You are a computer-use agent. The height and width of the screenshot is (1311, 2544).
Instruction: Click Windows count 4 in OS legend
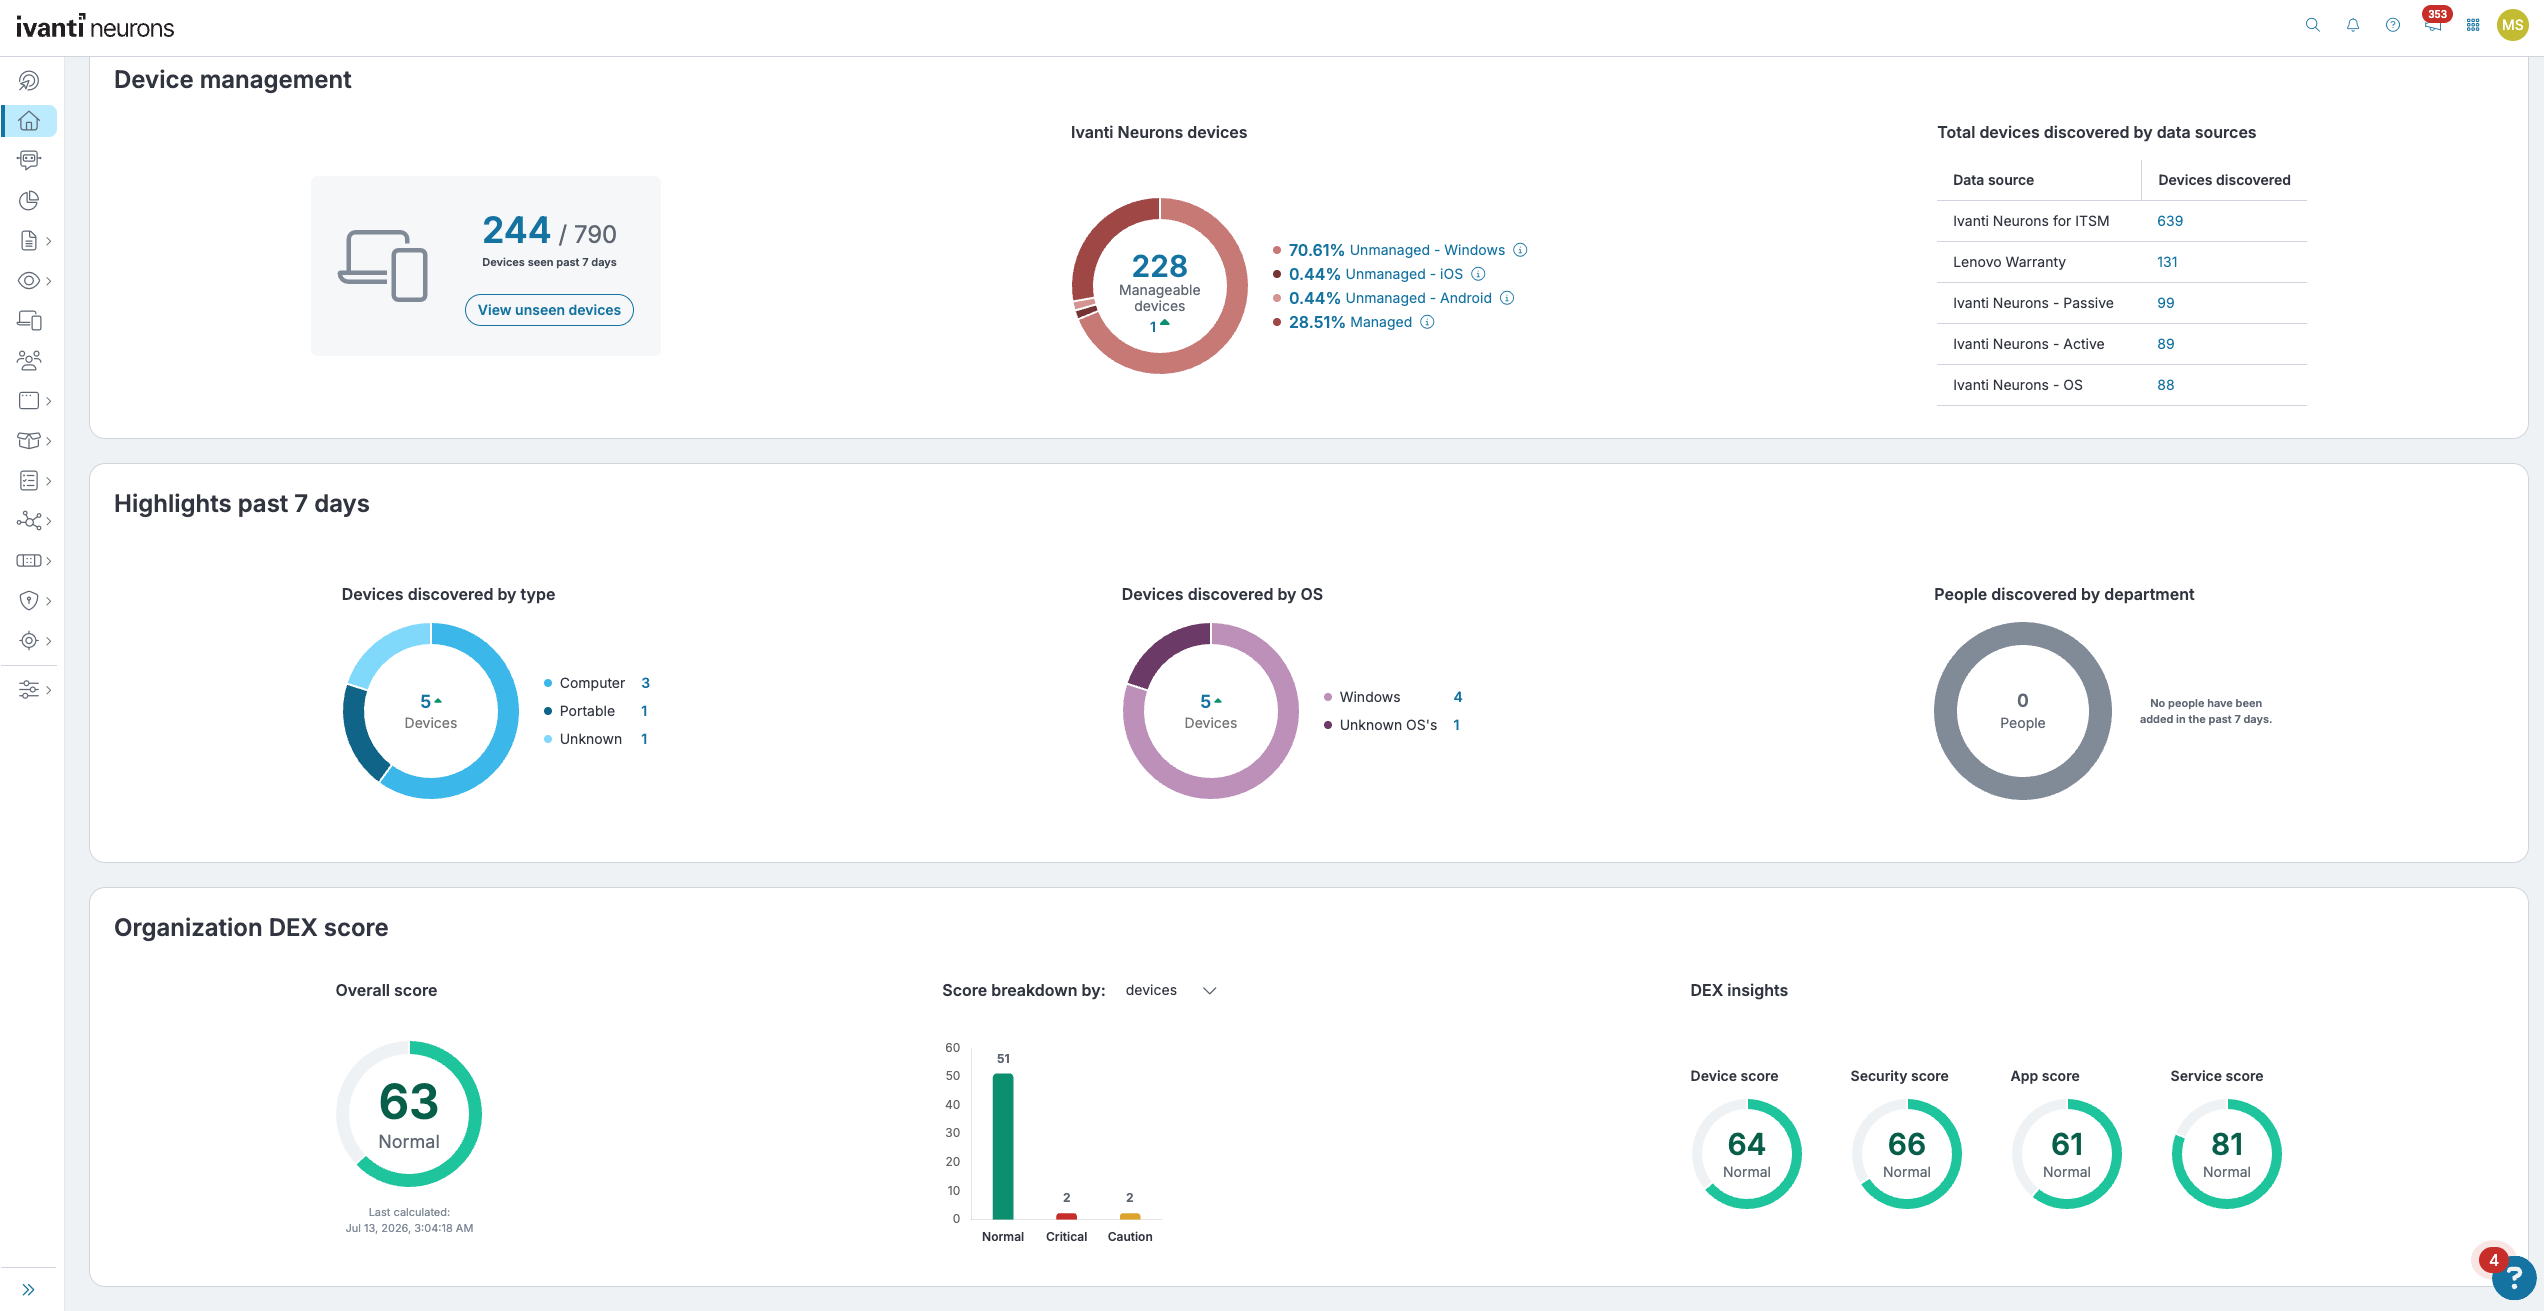pos(1458,697)
